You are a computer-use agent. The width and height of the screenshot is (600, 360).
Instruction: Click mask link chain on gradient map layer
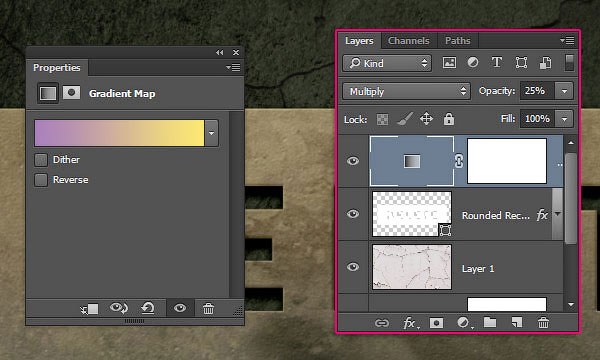click(459, 161)
